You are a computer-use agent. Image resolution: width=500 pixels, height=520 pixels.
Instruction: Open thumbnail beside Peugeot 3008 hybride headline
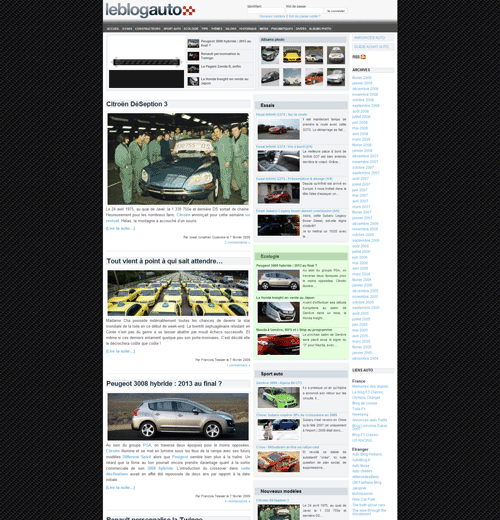click(x=193, y=43)
